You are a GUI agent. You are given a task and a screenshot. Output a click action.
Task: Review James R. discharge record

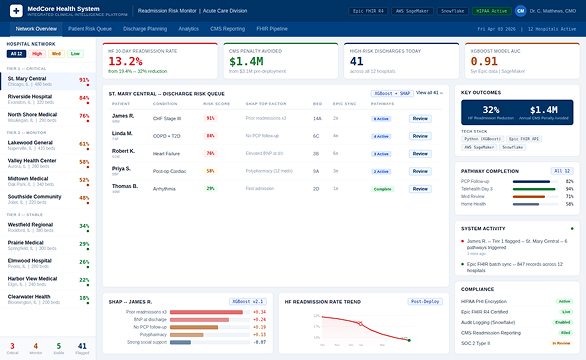(420, 119)
